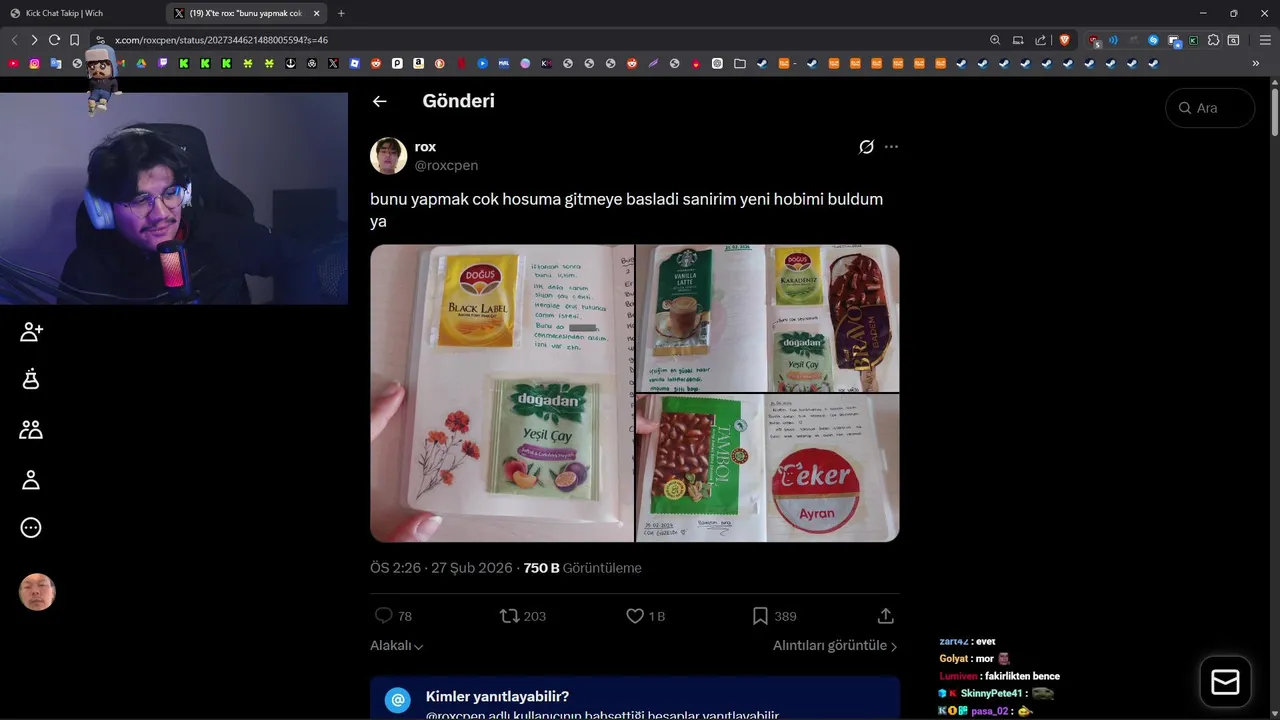This screenshot has height=720, width=1280.
Task: Open the @roxcpen handle link
Action: coord(446,165)
